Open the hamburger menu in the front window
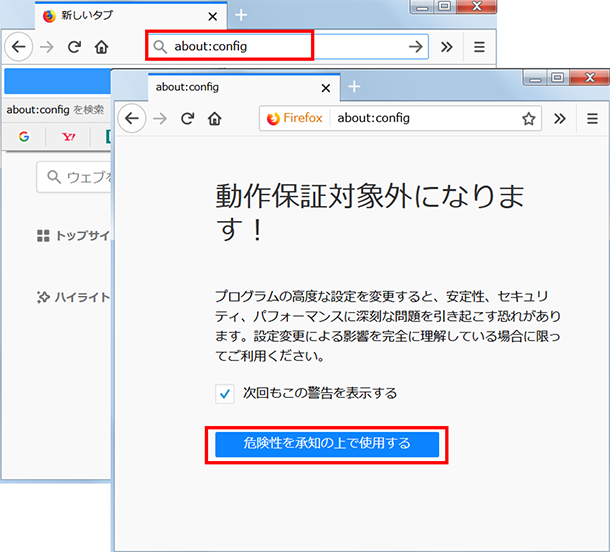The height and width of the screenshot is (552, 610). point(591,119)
